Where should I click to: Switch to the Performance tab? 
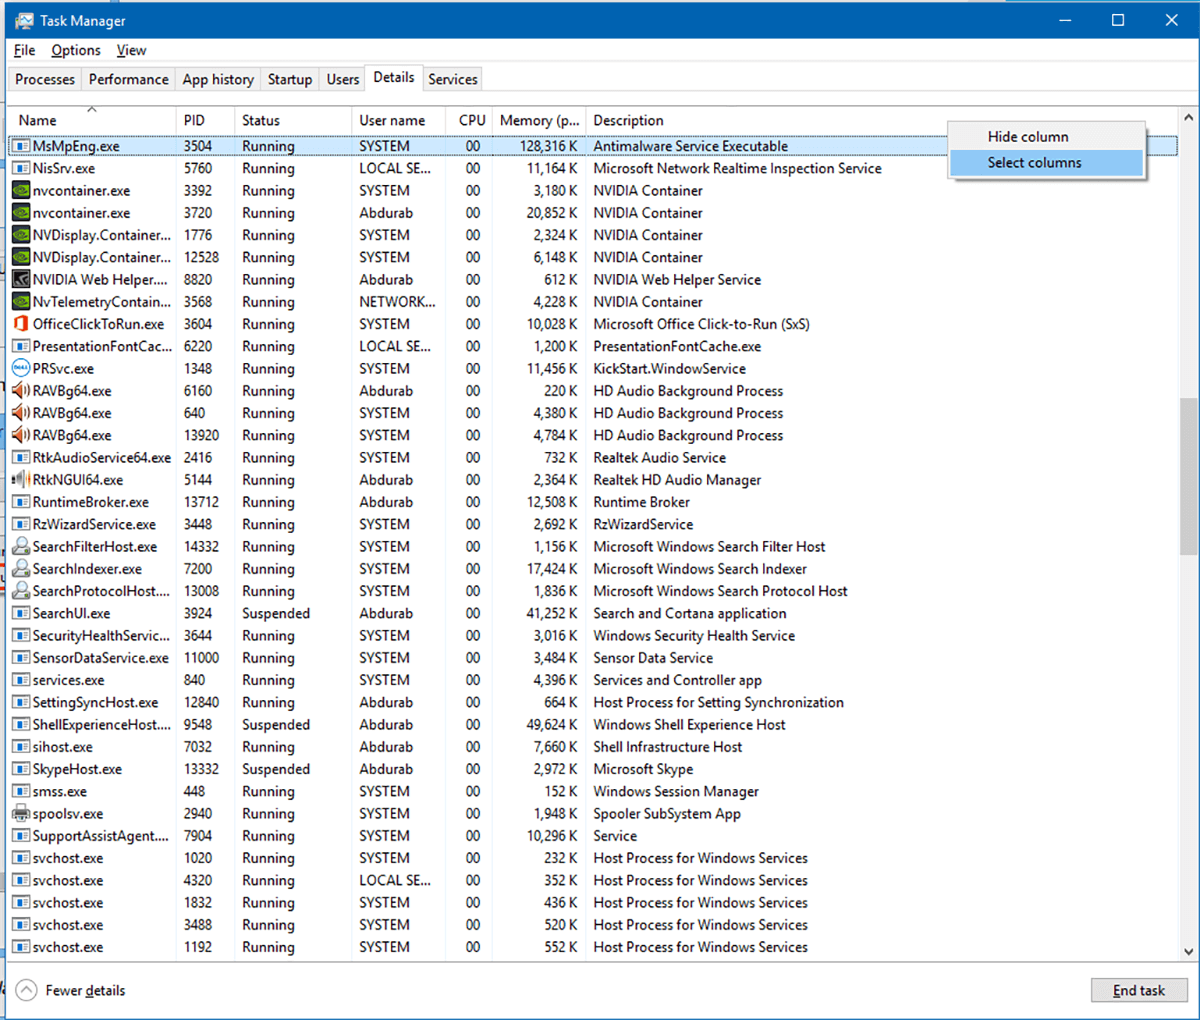(x=128, y=79)
